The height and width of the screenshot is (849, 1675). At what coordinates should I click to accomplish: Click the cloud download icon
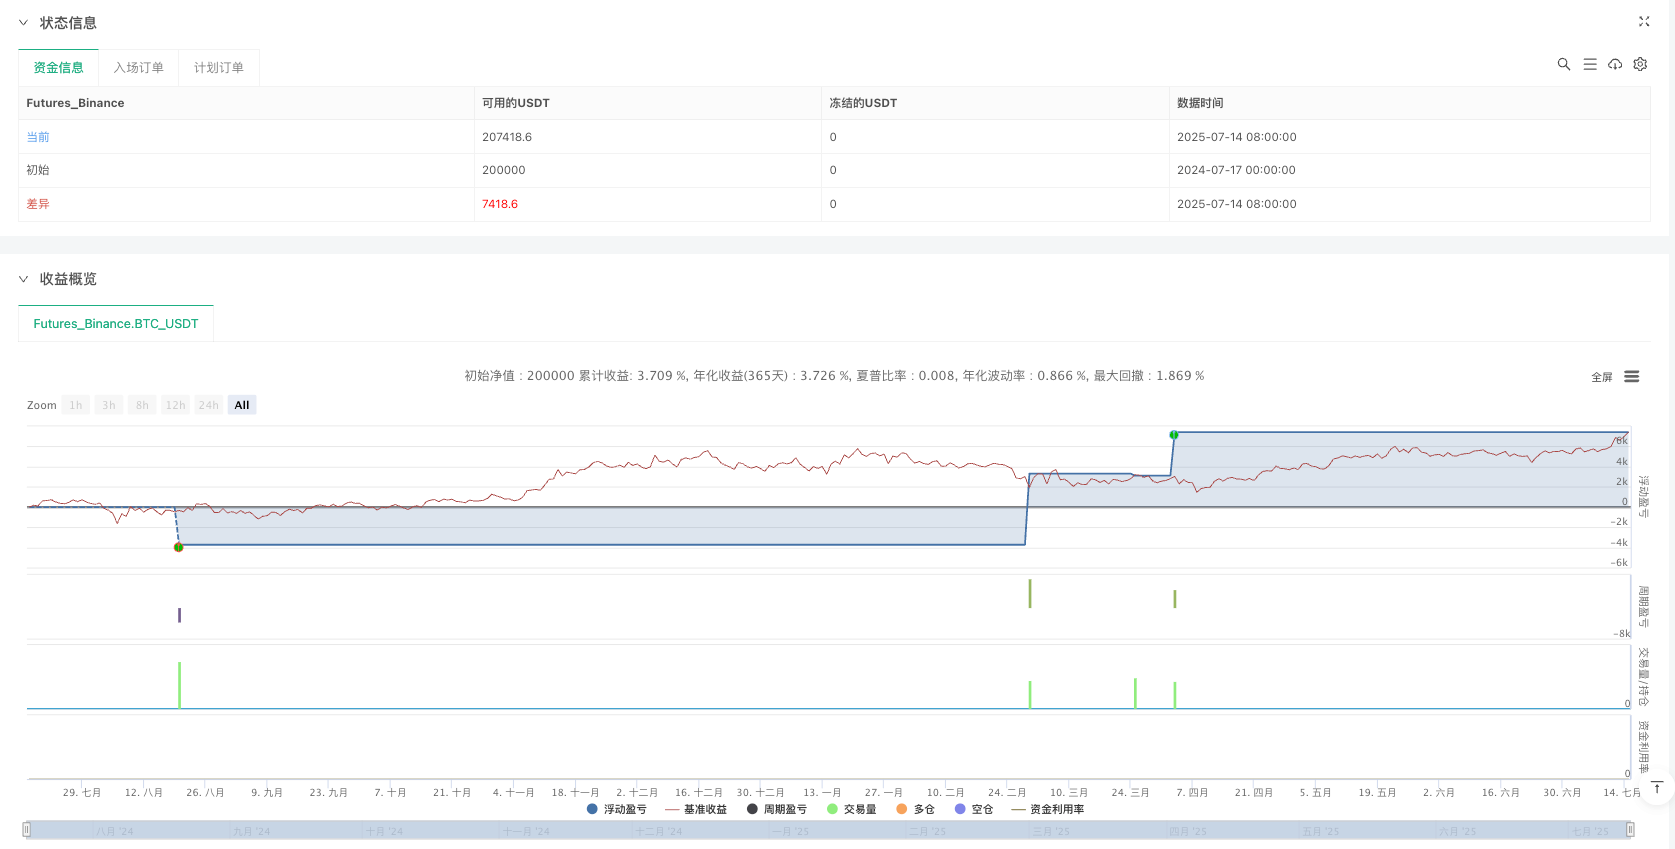tap(1615, 64)
